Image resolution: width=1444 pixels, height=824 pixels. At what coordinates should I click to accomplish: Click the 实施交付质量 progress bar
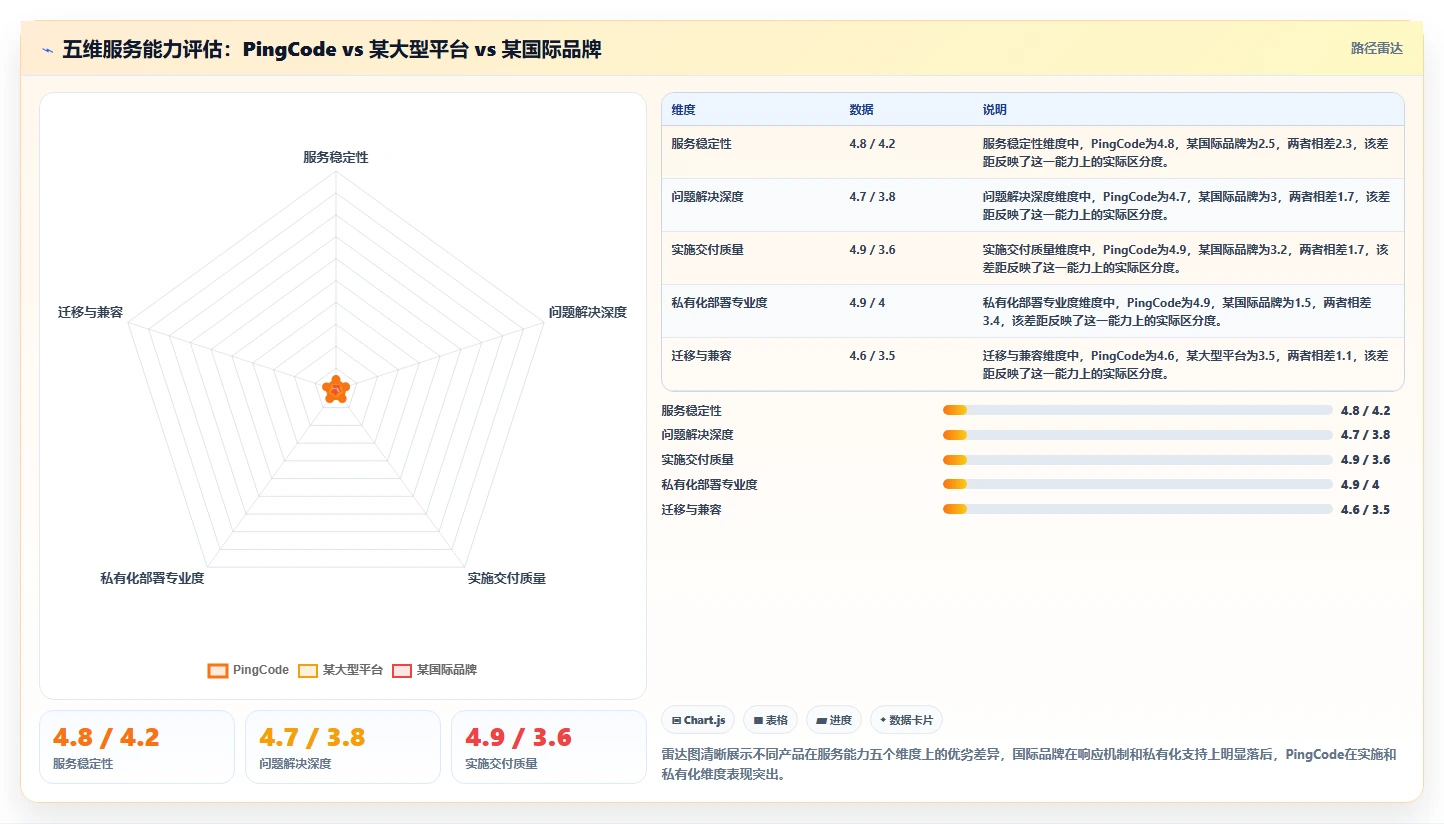pyautogui.click(x=1138, y=460)
